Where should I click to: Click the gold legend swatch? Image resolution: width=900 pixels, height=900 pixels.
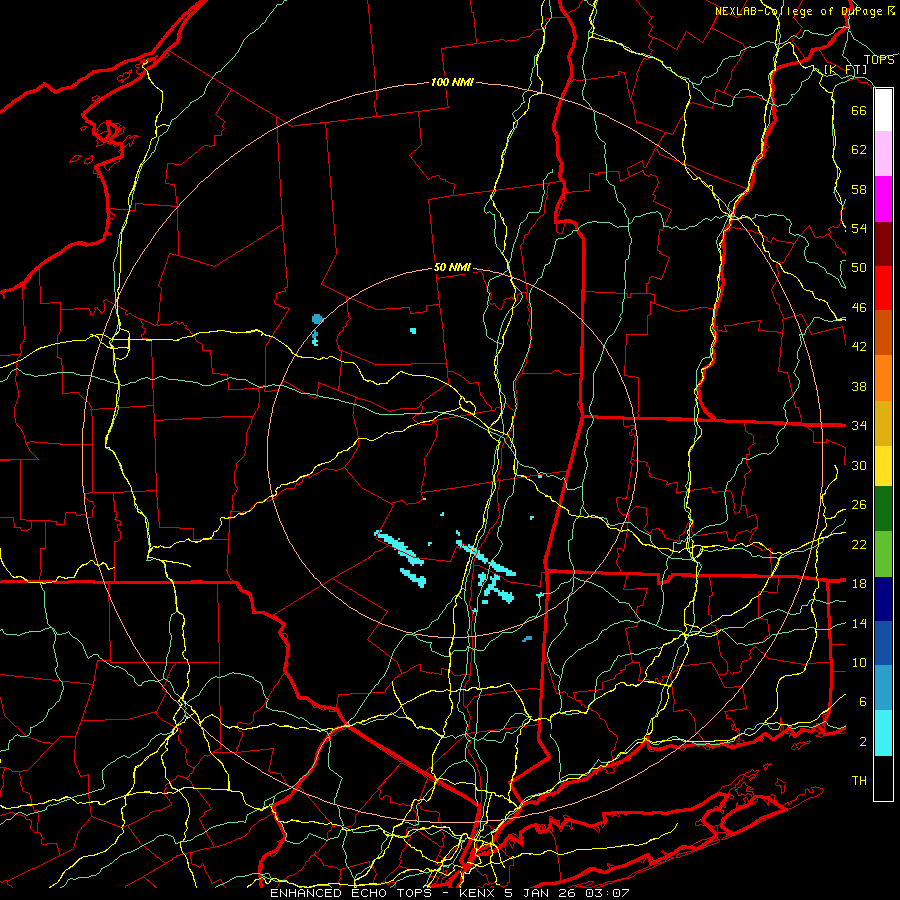[x=883, y=423]
